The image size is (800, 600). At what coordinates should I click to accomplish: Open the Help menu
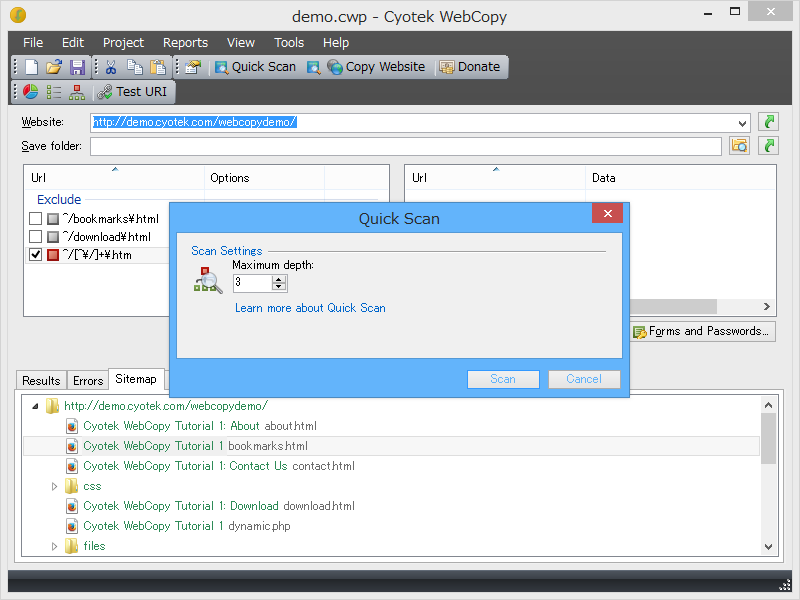[336, 43]
